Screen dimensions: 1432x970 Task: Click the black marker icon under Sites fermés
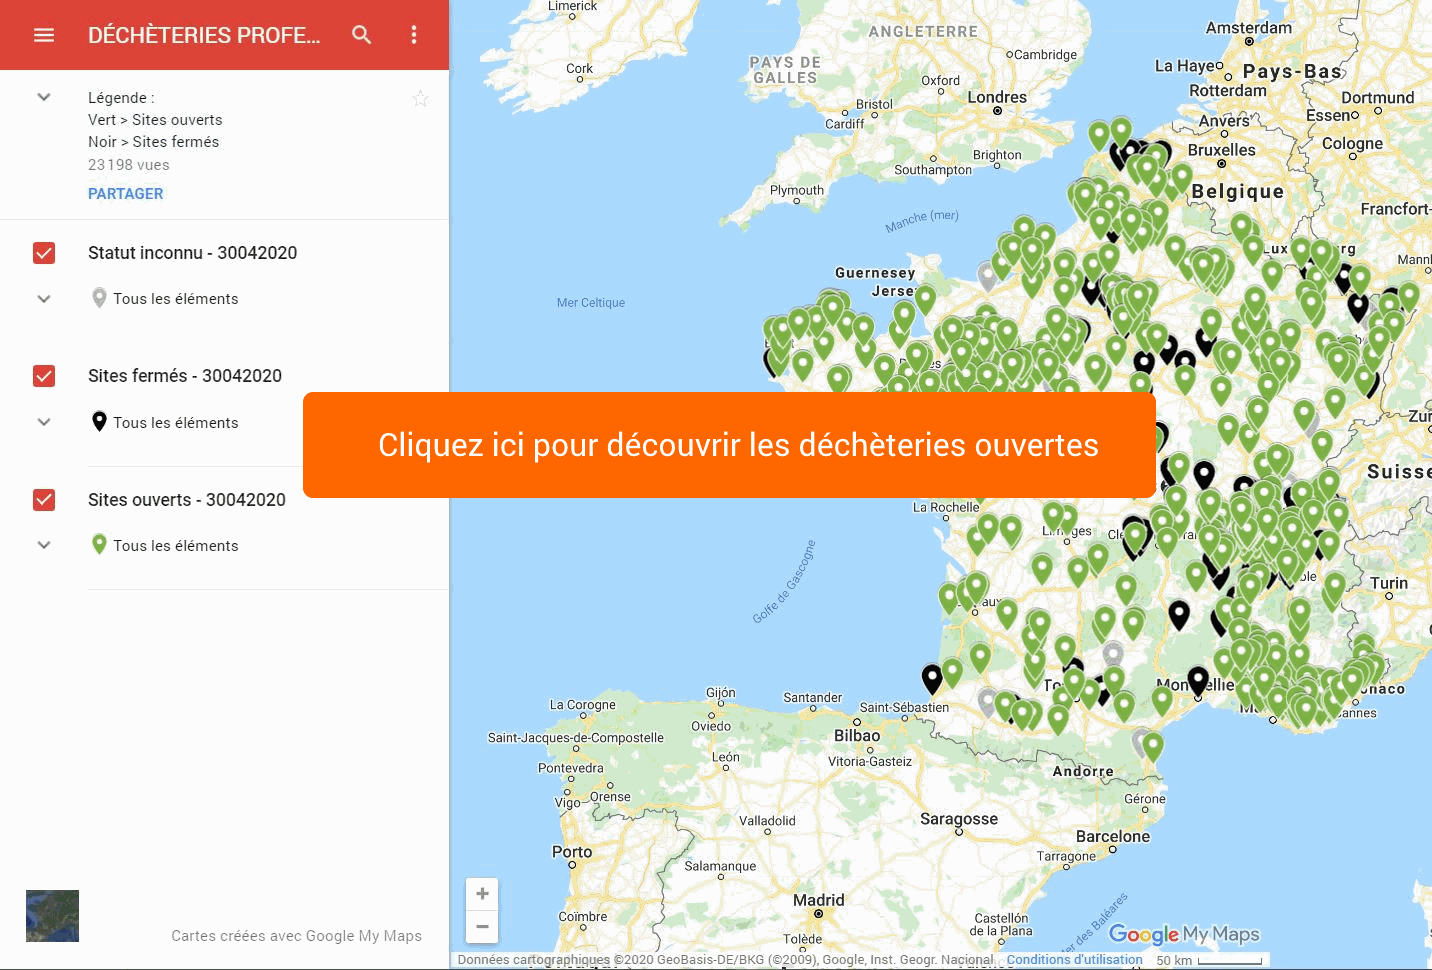tap(98, 421)
